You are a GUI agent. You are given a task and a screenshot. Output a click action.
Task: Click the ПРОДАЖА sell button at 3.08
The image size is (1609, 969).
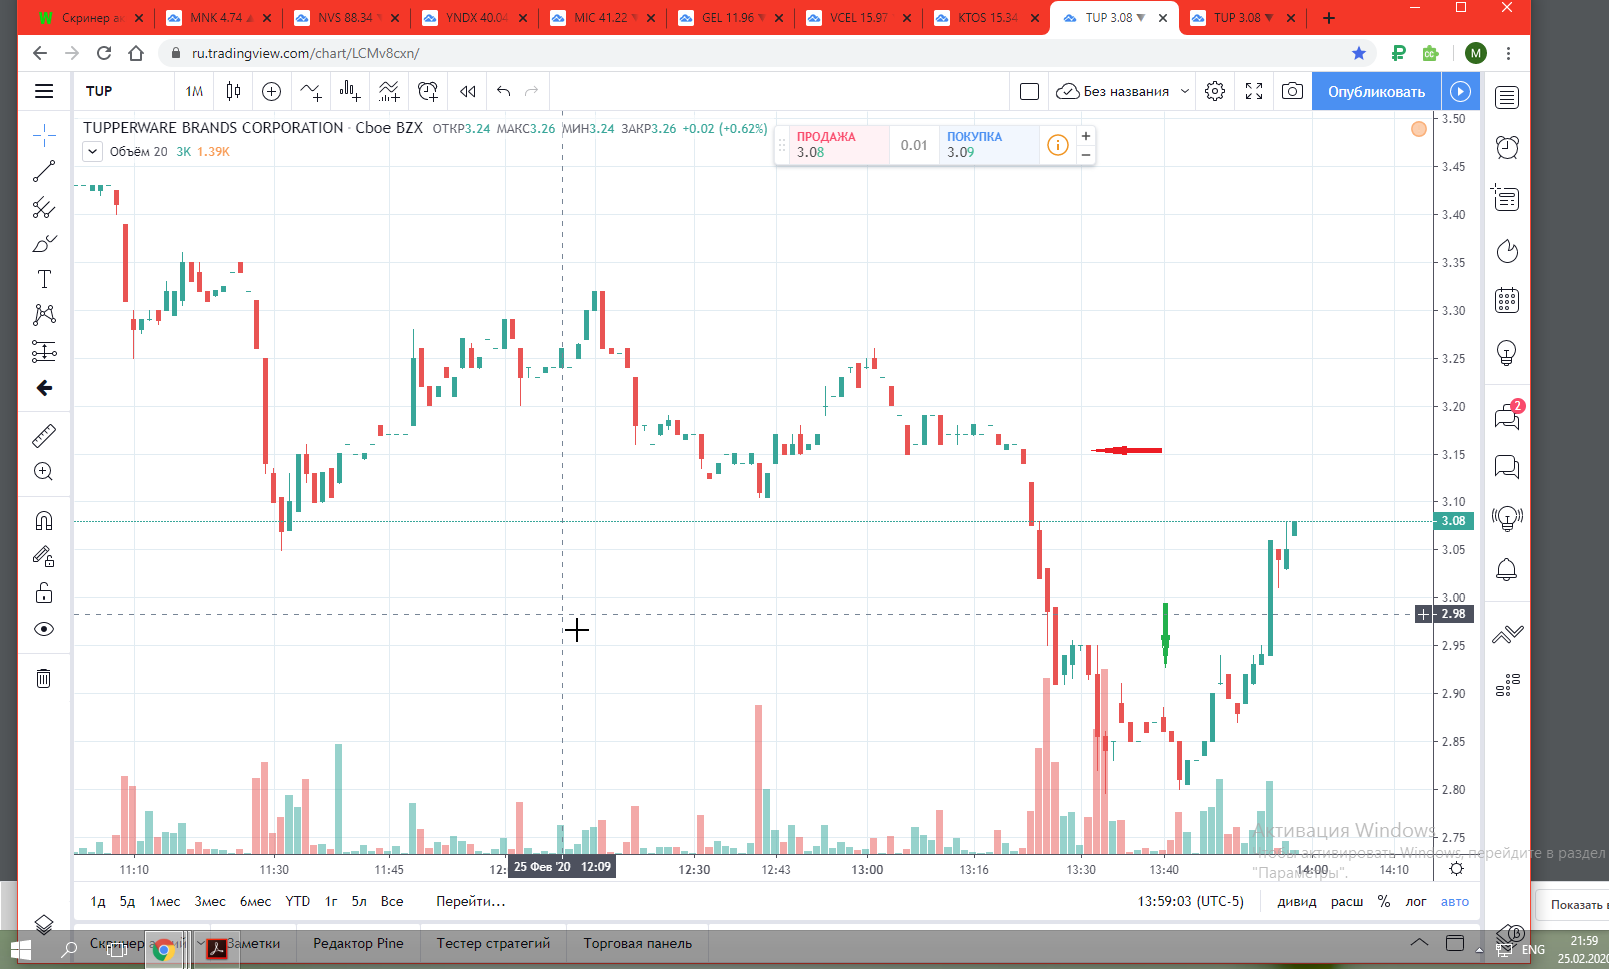pyautogui.click(x=838, y=145)
